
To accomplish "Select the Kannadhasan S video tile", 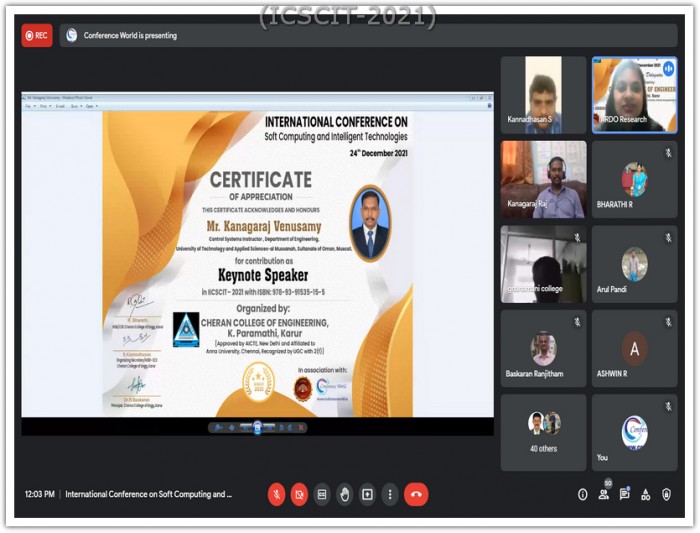I will 543,95.
